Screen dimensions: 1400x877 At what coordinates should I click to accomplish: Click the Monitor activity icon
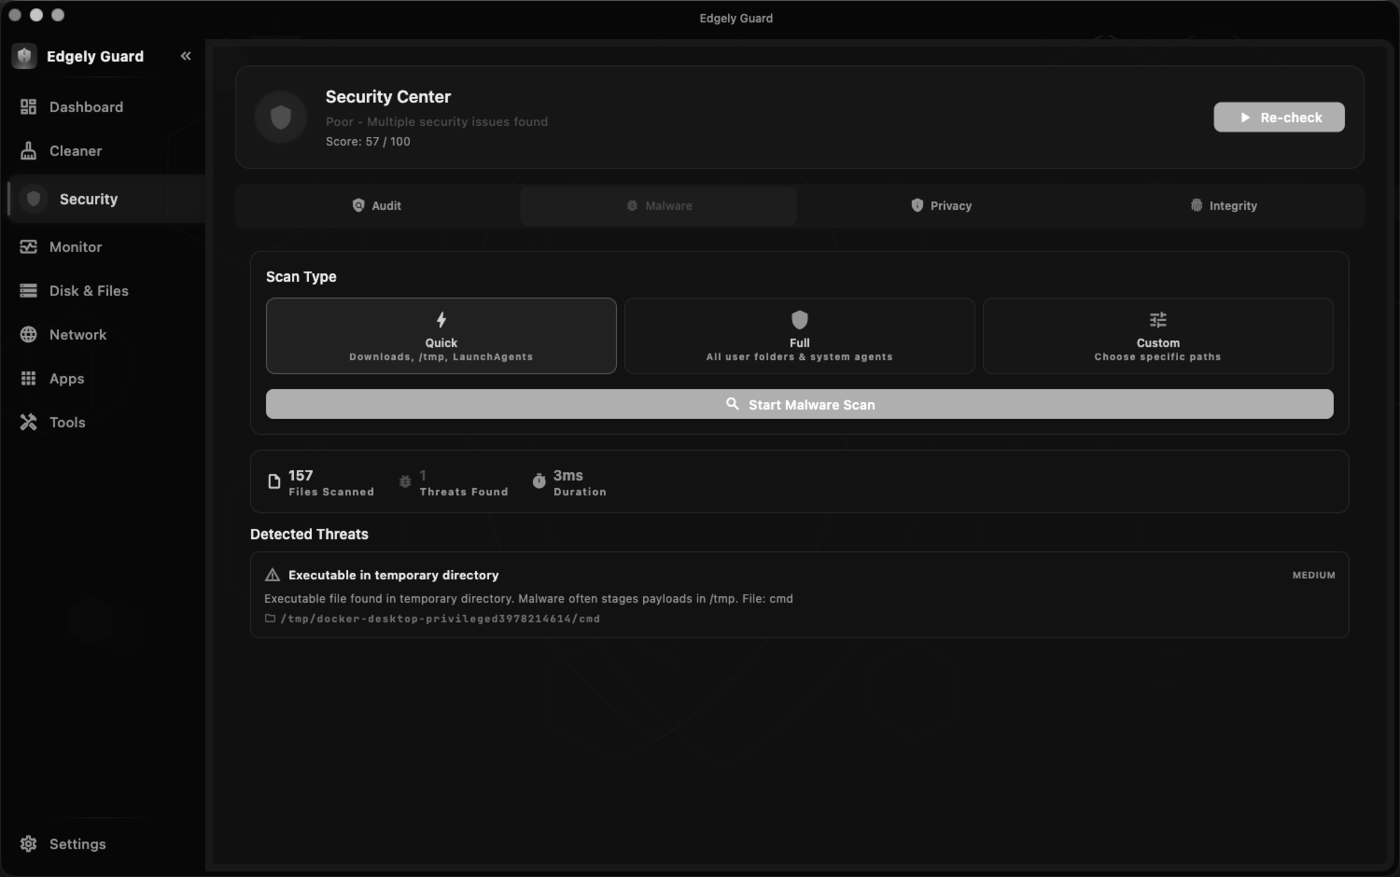28,247
